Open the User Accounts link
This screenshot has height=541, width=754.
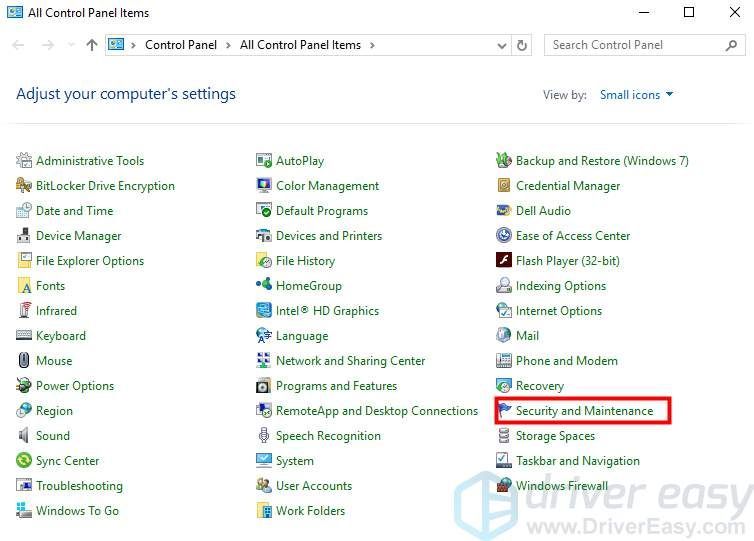[314, 485]
